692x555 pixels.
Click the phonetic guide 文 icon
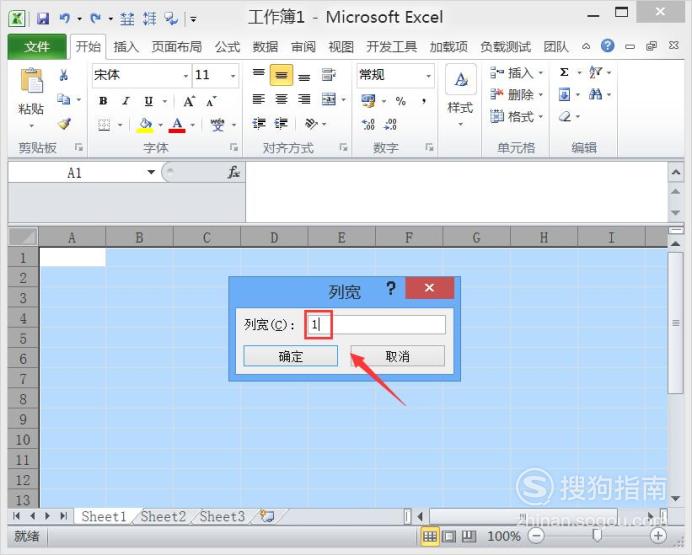(217, 125)
